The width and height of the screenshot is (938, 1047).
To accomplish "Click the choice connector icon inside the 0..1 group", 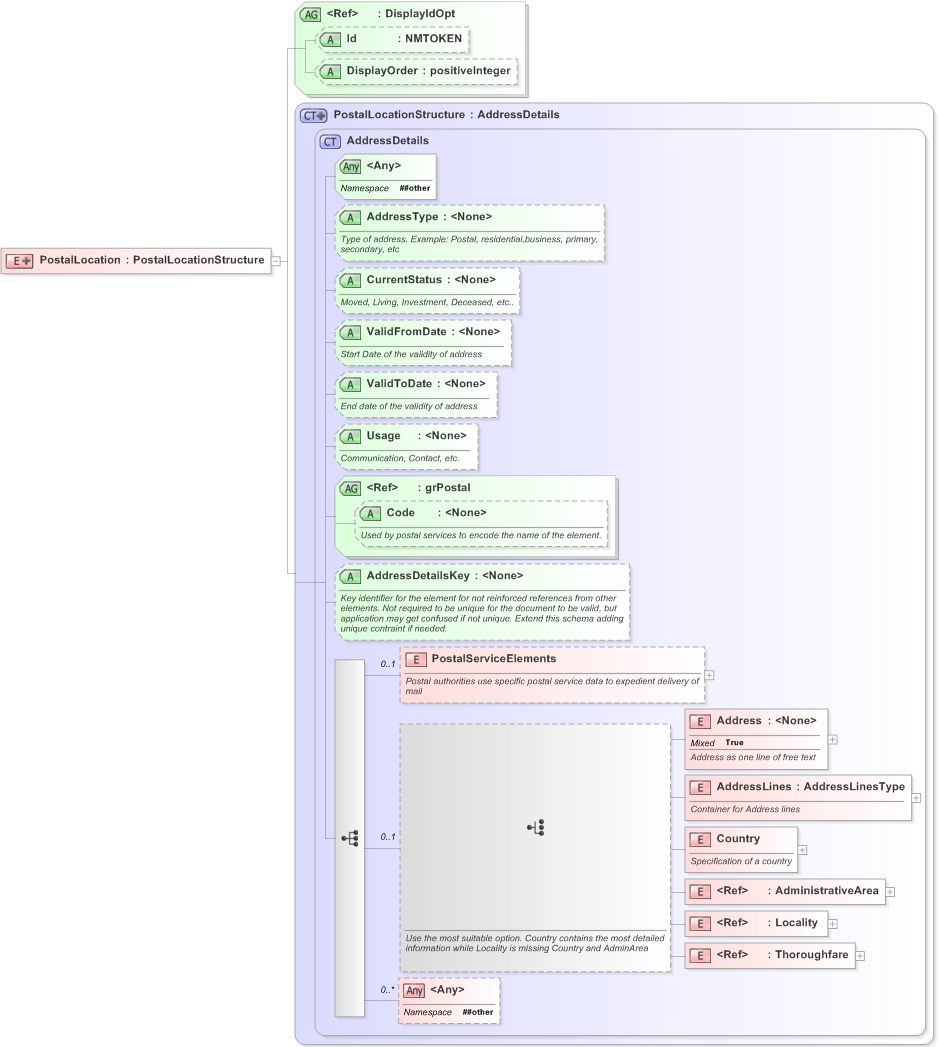I will click(x=536, y=827).
